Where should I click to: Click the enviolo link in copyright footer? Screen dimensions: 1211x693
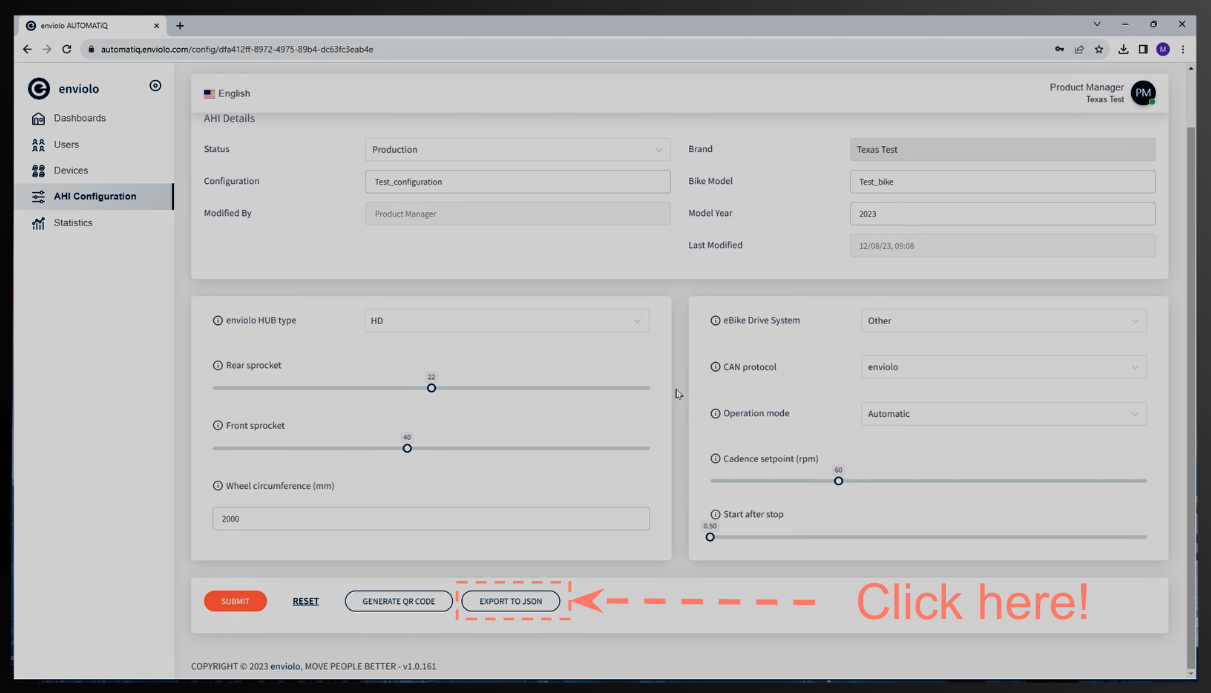point(286,666)
